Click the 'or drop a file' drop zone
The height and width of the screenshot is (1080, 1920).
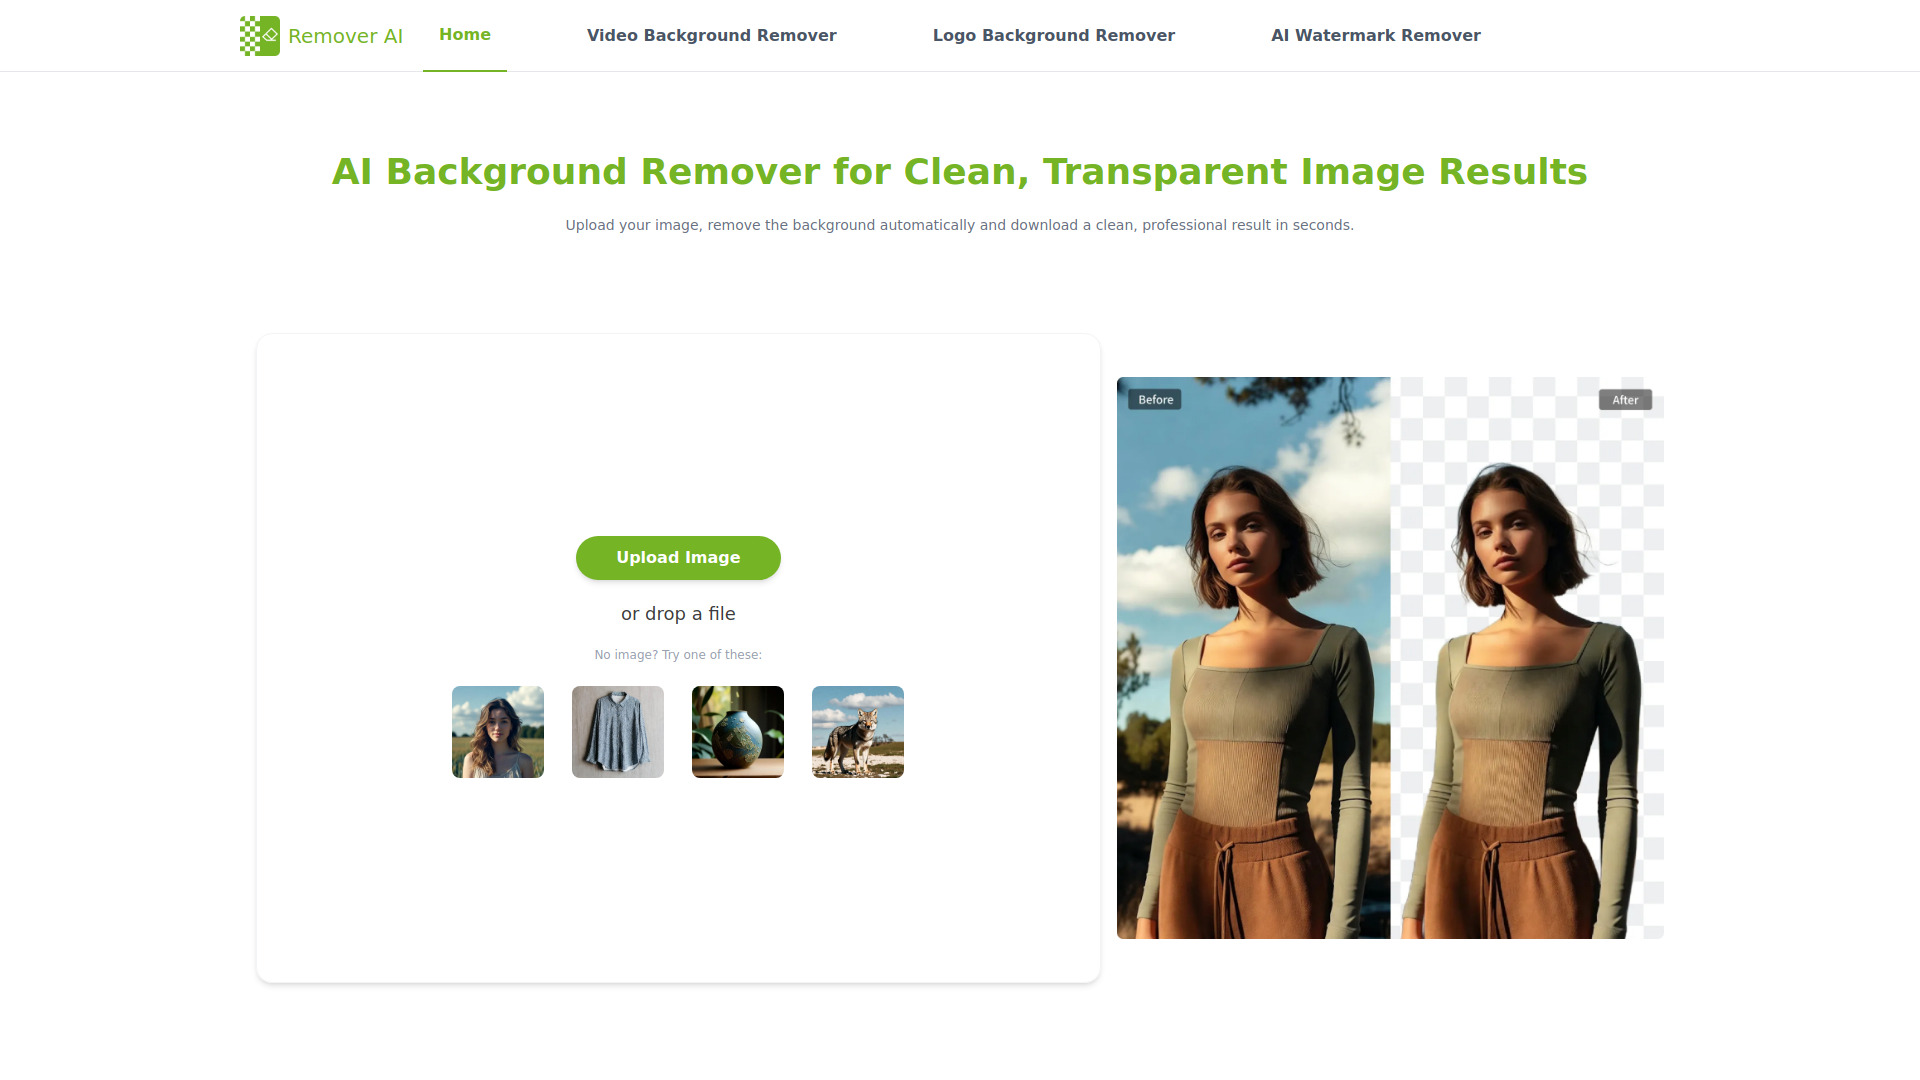(x=678, y=613)
